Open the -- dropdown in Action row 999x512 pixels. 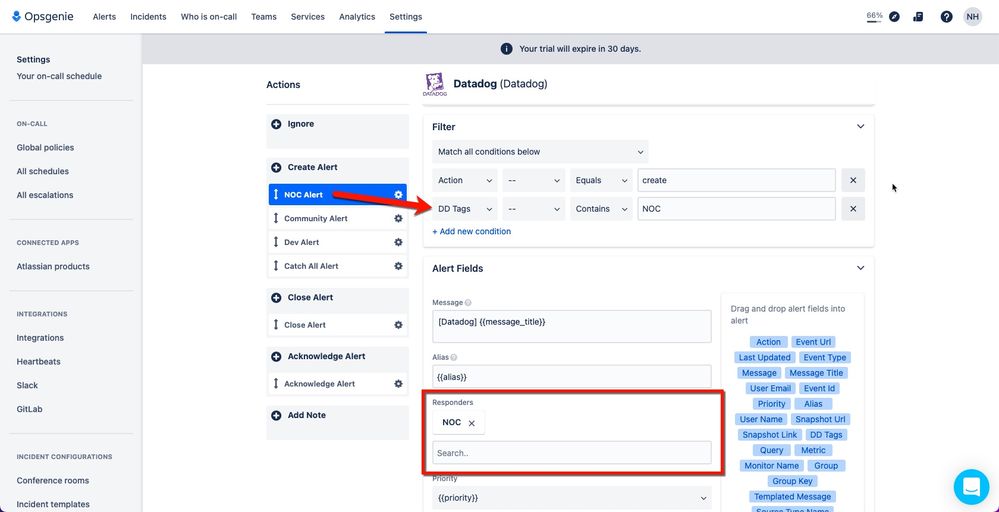[534, 180]
